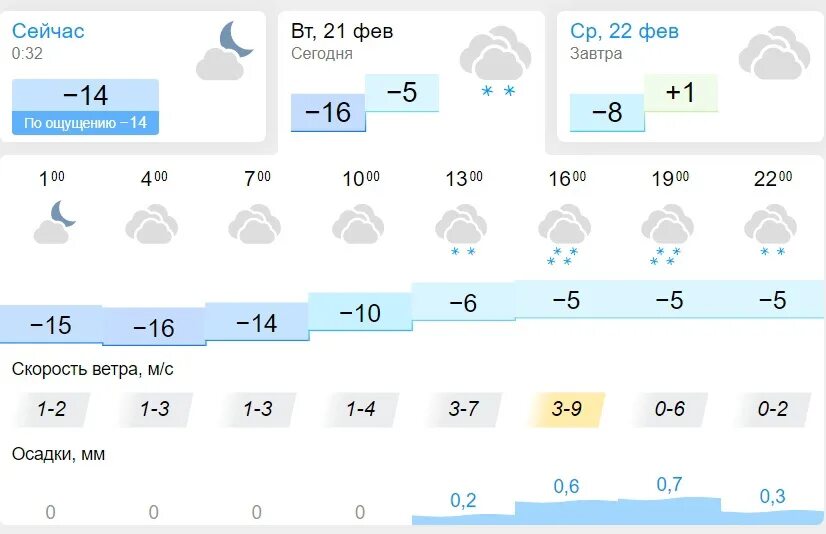The width and height of the screenshot is (826, 534).
Task: Click the snow cloud icon under 22:00
Action: tap(771, 231)
